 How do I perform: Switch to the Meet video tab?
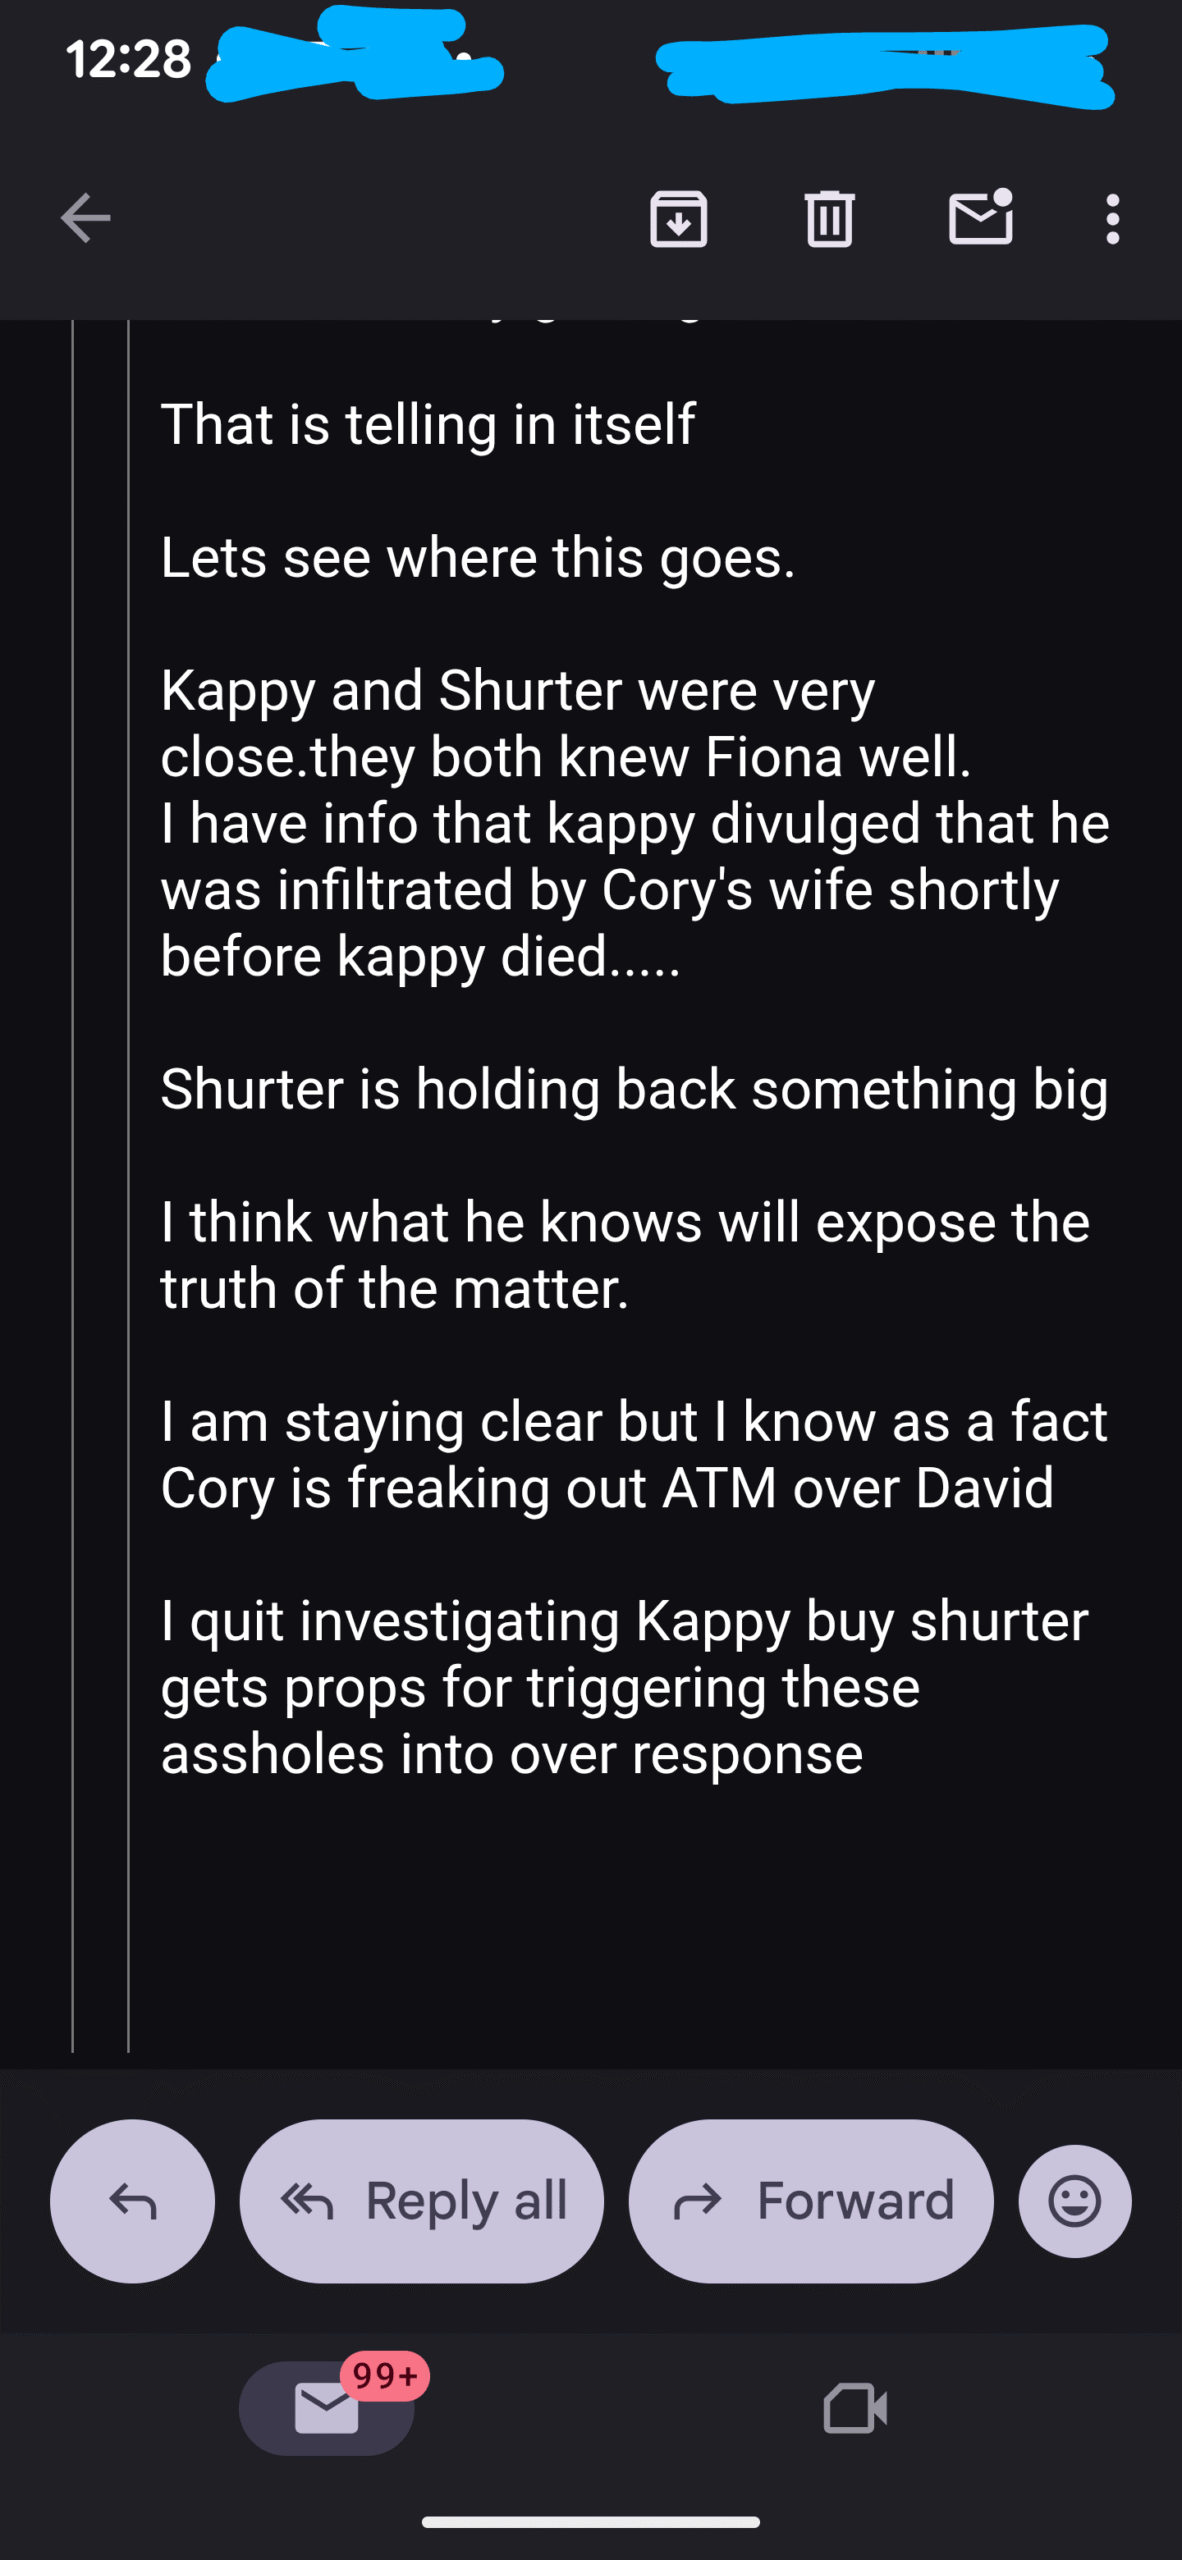pyautogui.click(x=855, y=2408)
